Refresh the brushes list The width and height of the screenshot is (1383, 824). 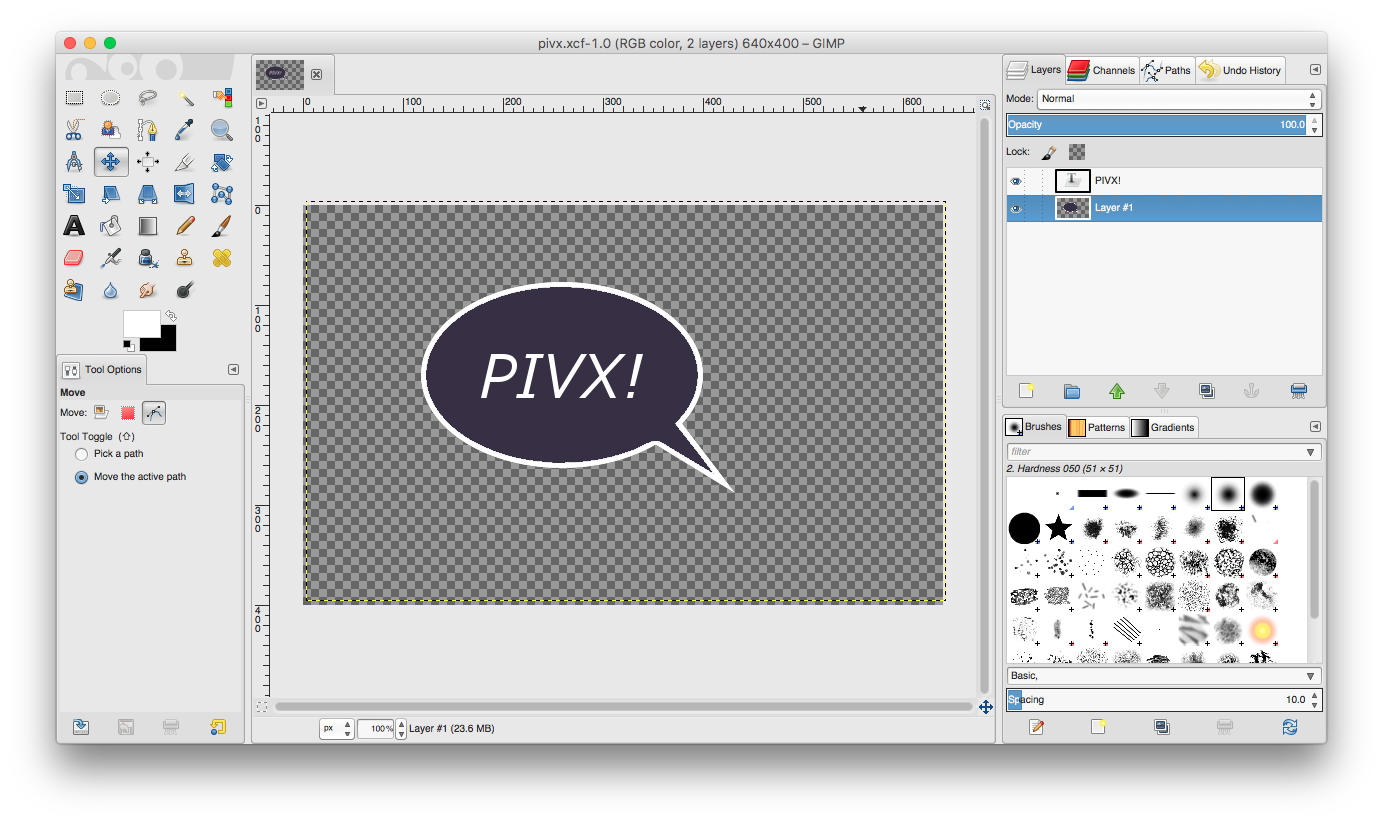pos(1289,727)
